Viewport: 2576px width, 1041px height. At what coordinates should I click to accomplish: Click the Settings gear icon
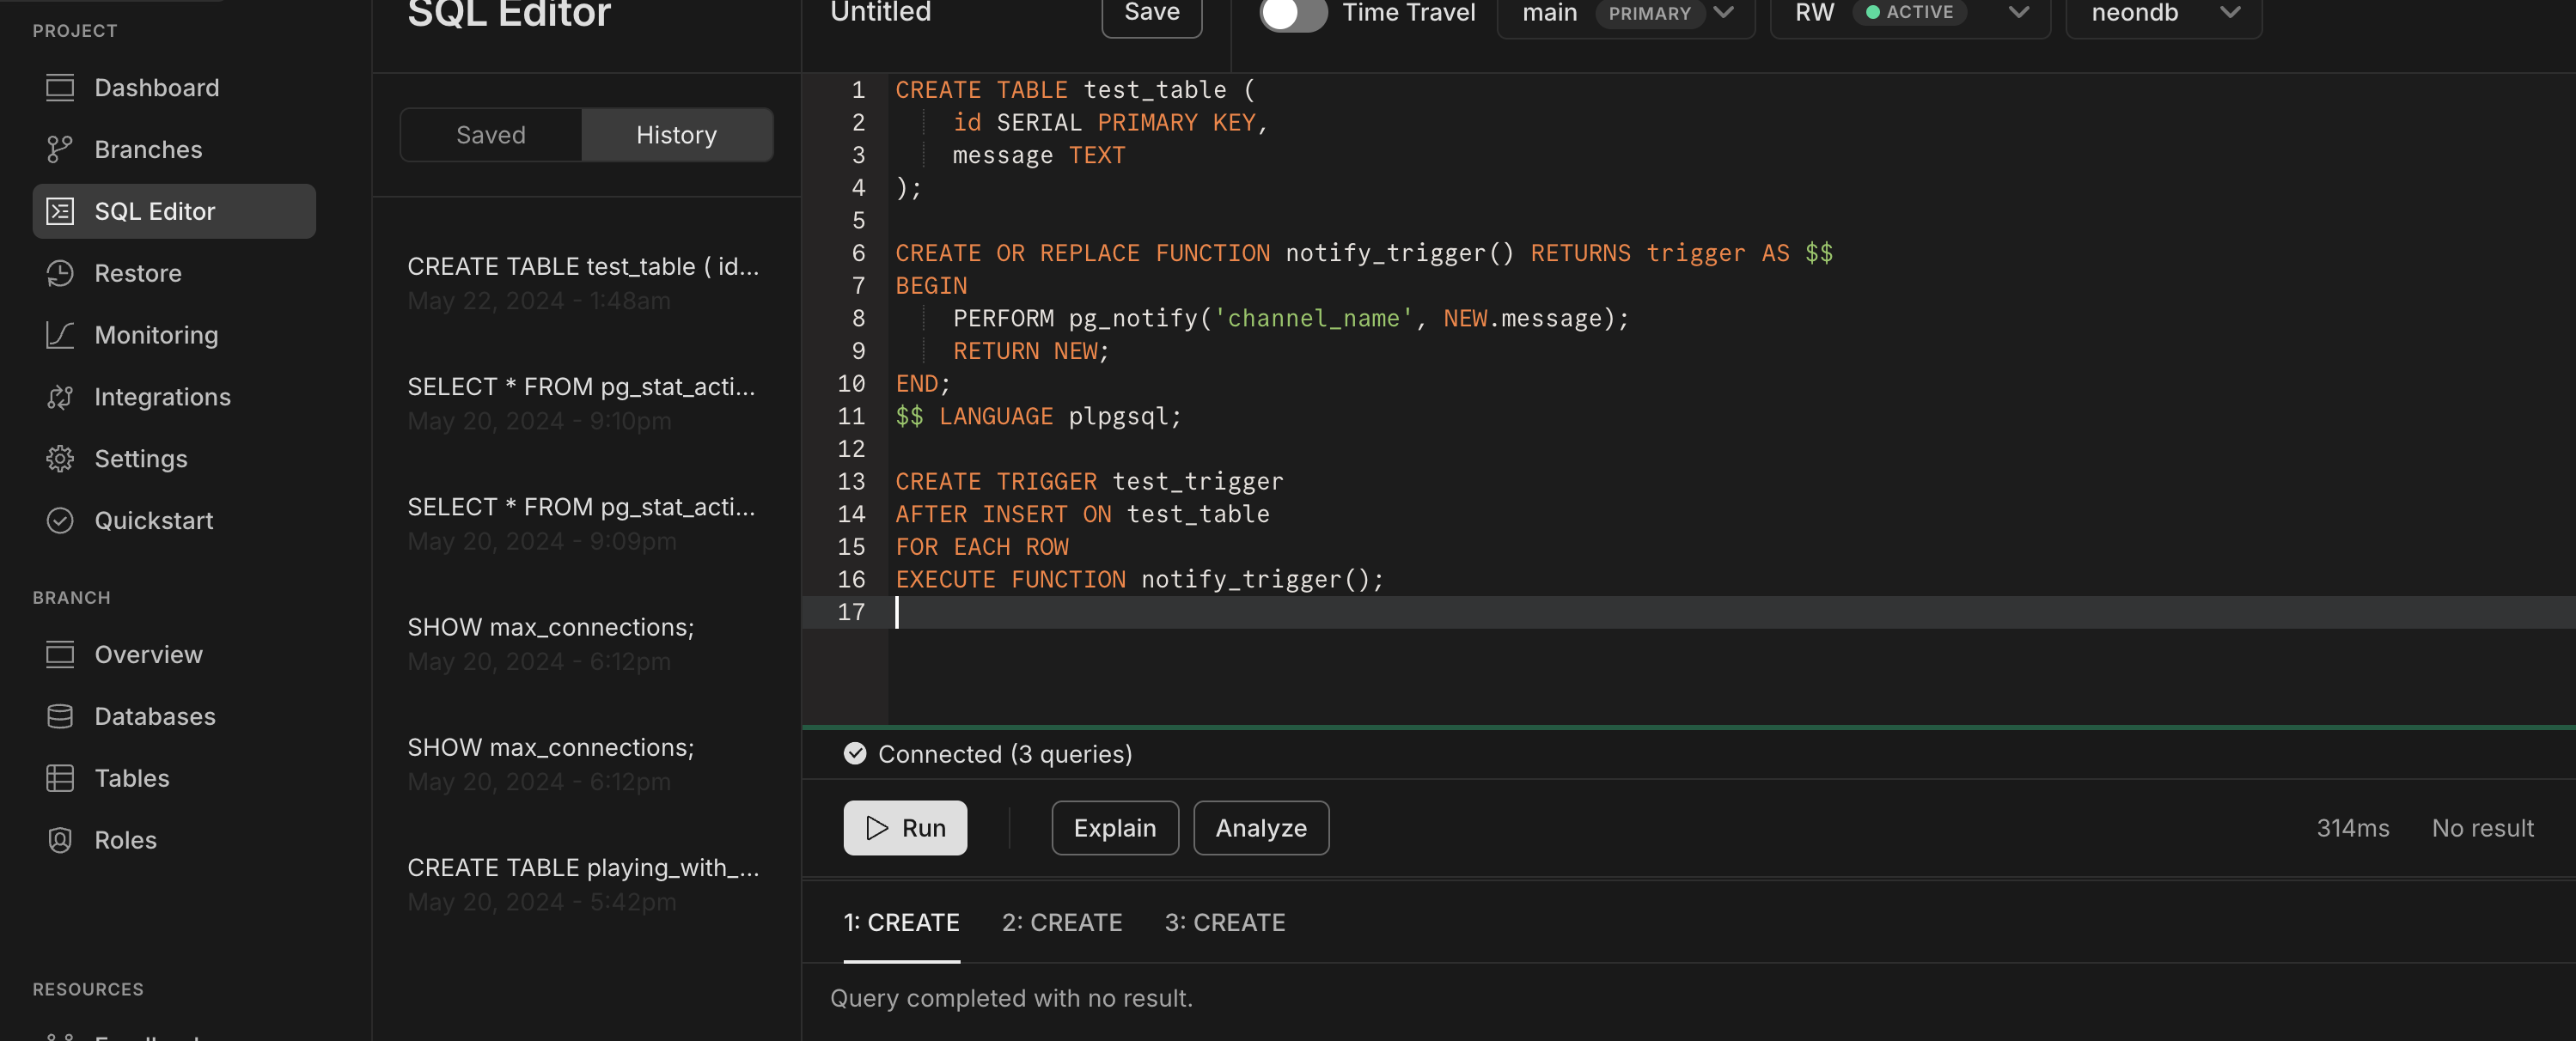point(60,459)
